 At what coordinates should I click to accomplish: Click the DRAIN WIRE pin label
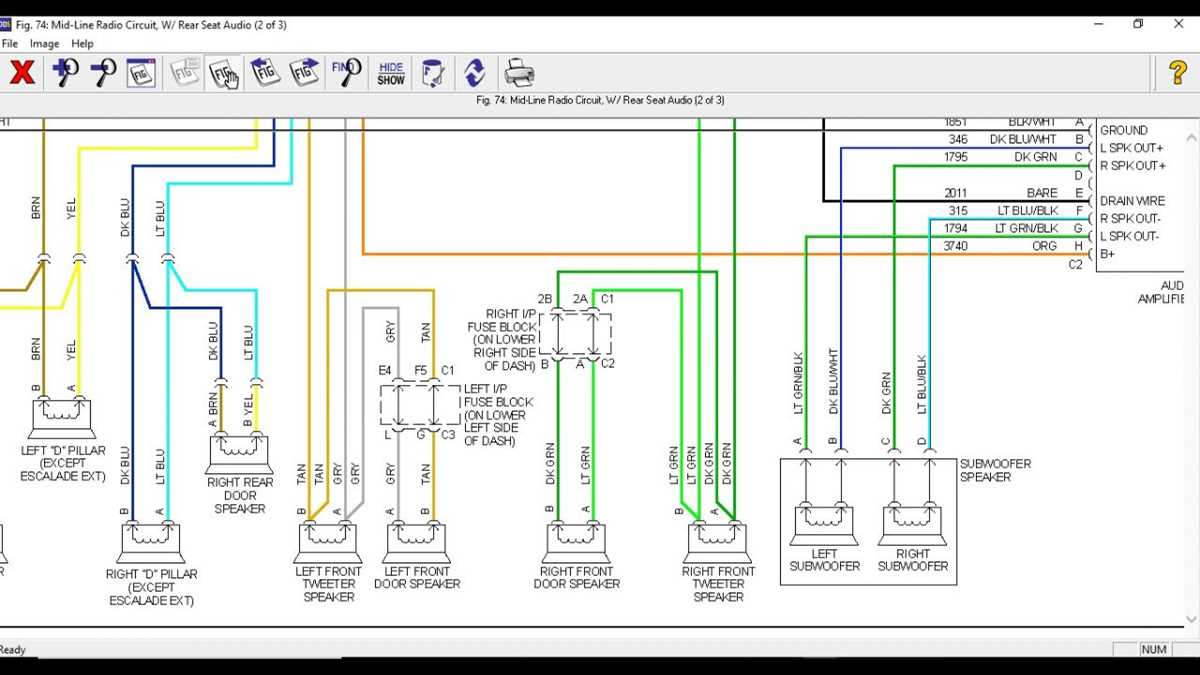(x=1133, y=201)
